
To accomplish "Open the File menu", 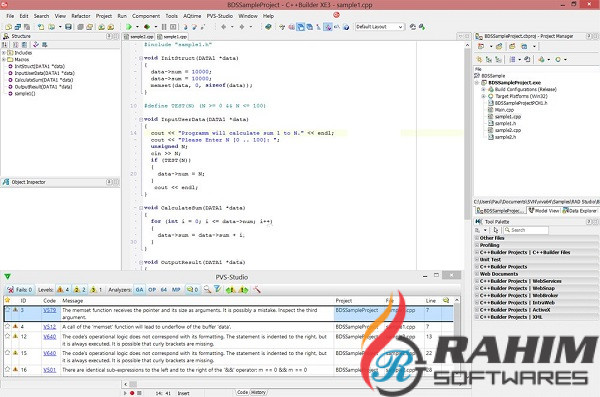I will 10,16.
